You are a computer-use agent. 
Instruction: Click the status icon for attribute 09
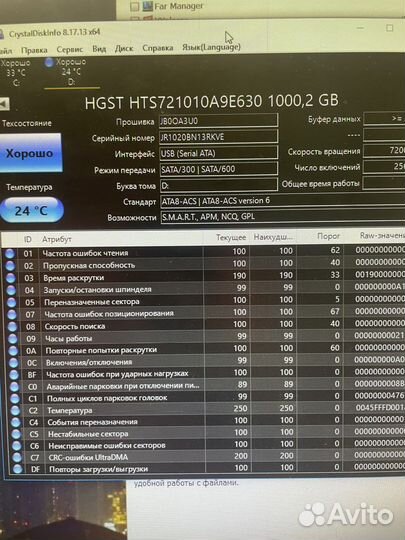tap(12, 339)
